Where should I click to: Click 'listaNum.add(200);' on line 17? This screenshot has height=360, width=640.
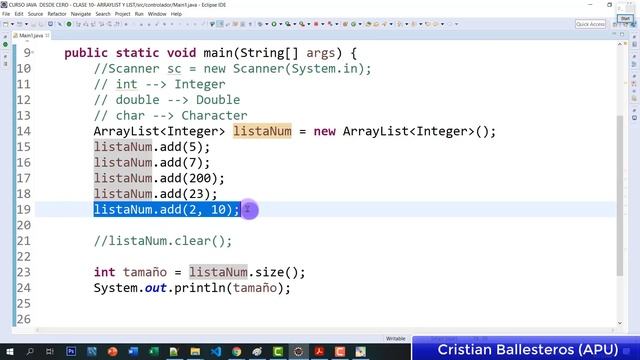pos(159,178)
